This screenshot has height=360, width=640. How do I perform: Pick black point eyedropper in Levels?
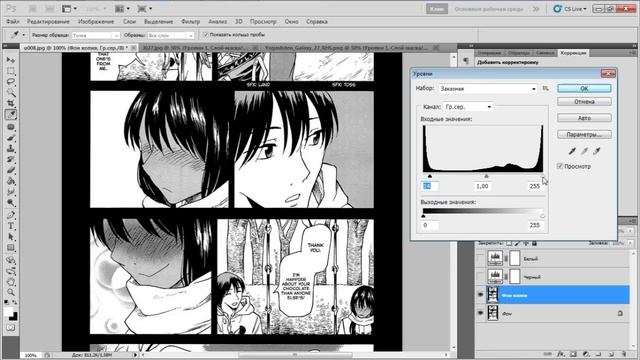572,151
